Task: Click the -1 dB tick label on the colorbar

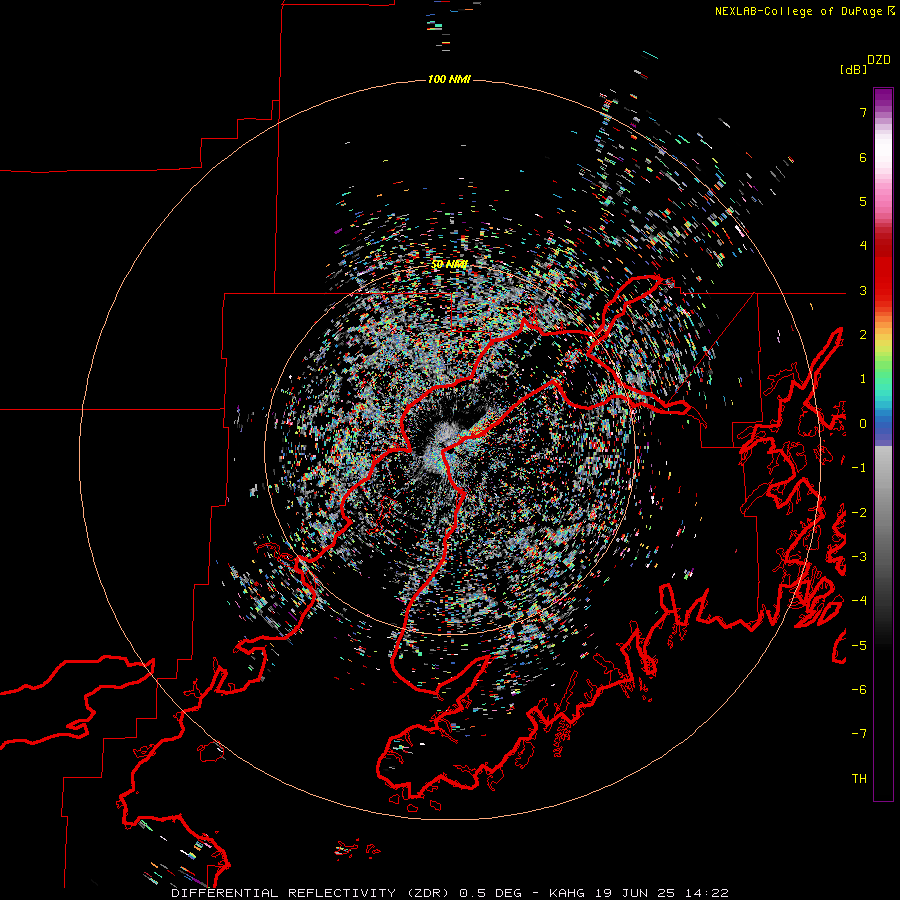Action: (x=859, y=468)
